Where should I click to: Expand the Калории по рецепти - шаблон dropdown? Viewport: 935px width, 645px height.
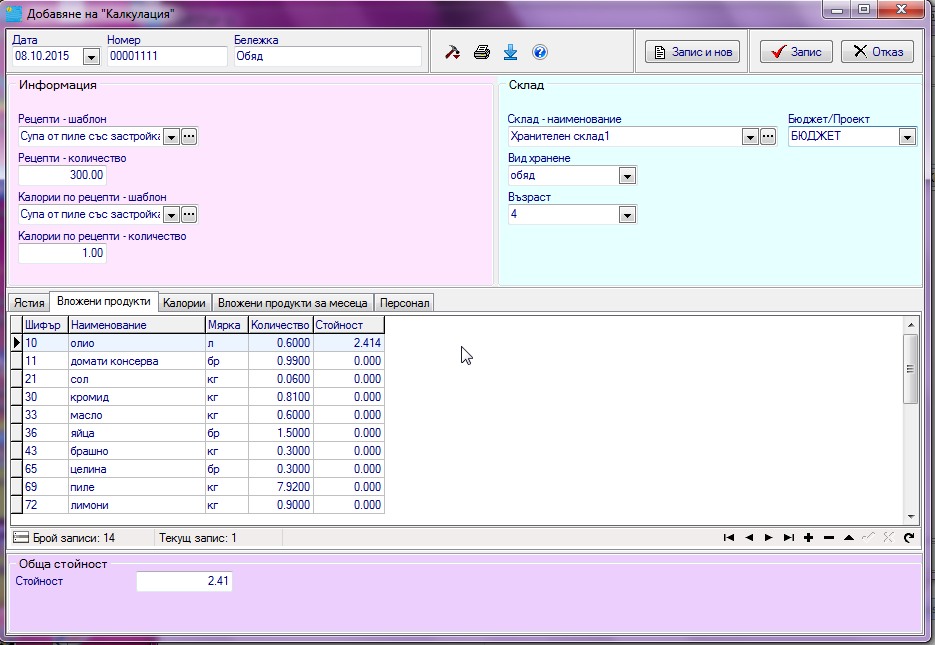(x=171, y=215)
